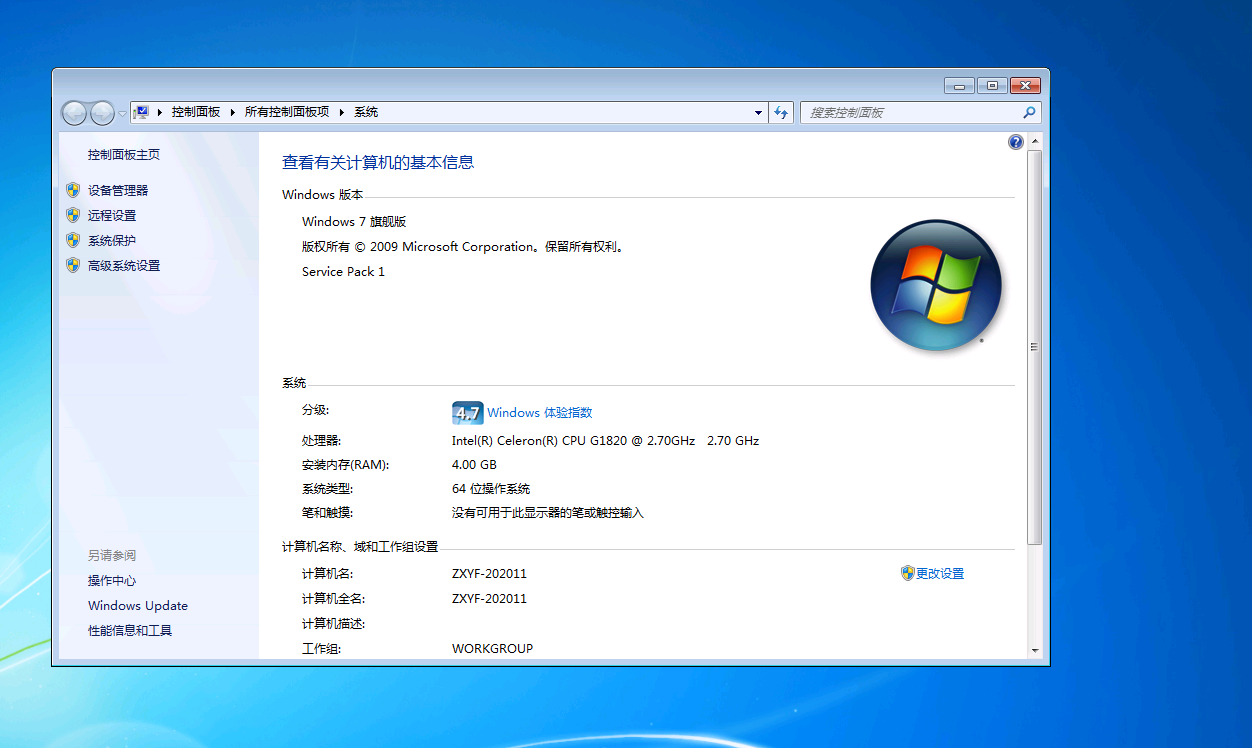Open 系统保护 in the sidebar
Viewport: 1252px width, 748px height.
[112, 240]
